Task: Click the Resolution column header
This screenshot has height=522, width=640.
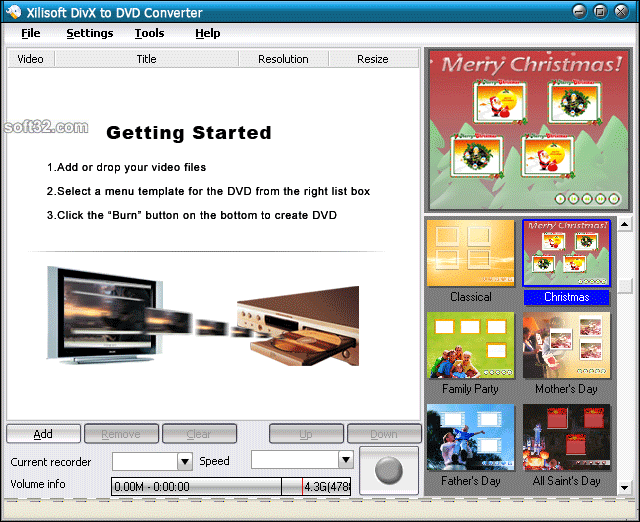Action: 283,59
